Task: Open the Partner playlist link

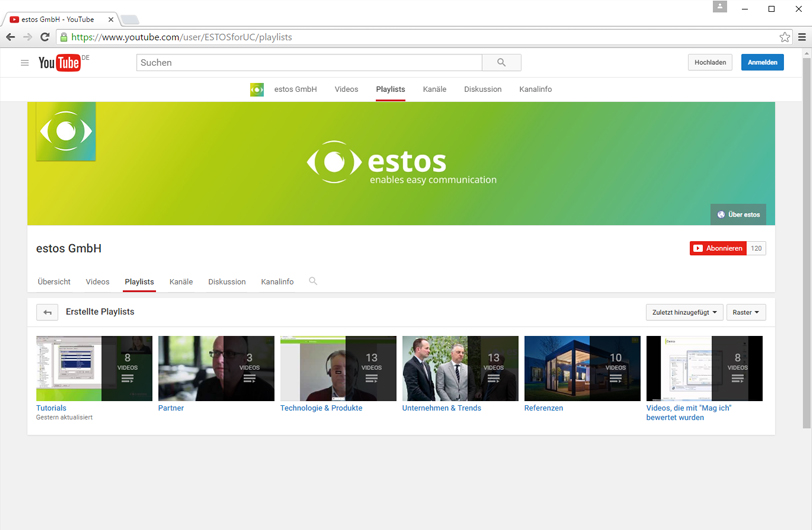Action: 171,408
